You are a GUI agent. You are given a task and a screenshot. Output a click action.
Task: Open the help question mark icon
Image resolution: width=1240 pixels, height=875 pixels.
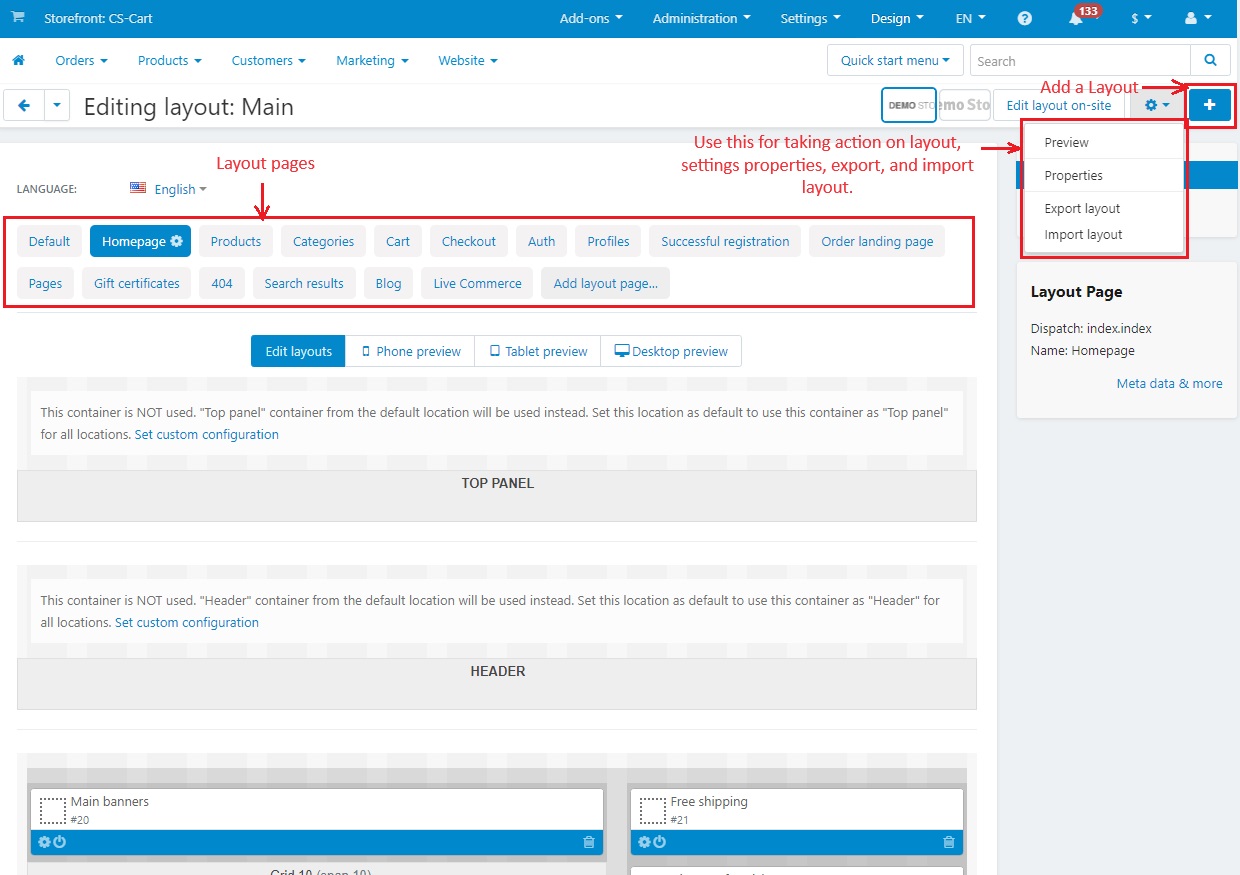click(x=1025, y=18)
